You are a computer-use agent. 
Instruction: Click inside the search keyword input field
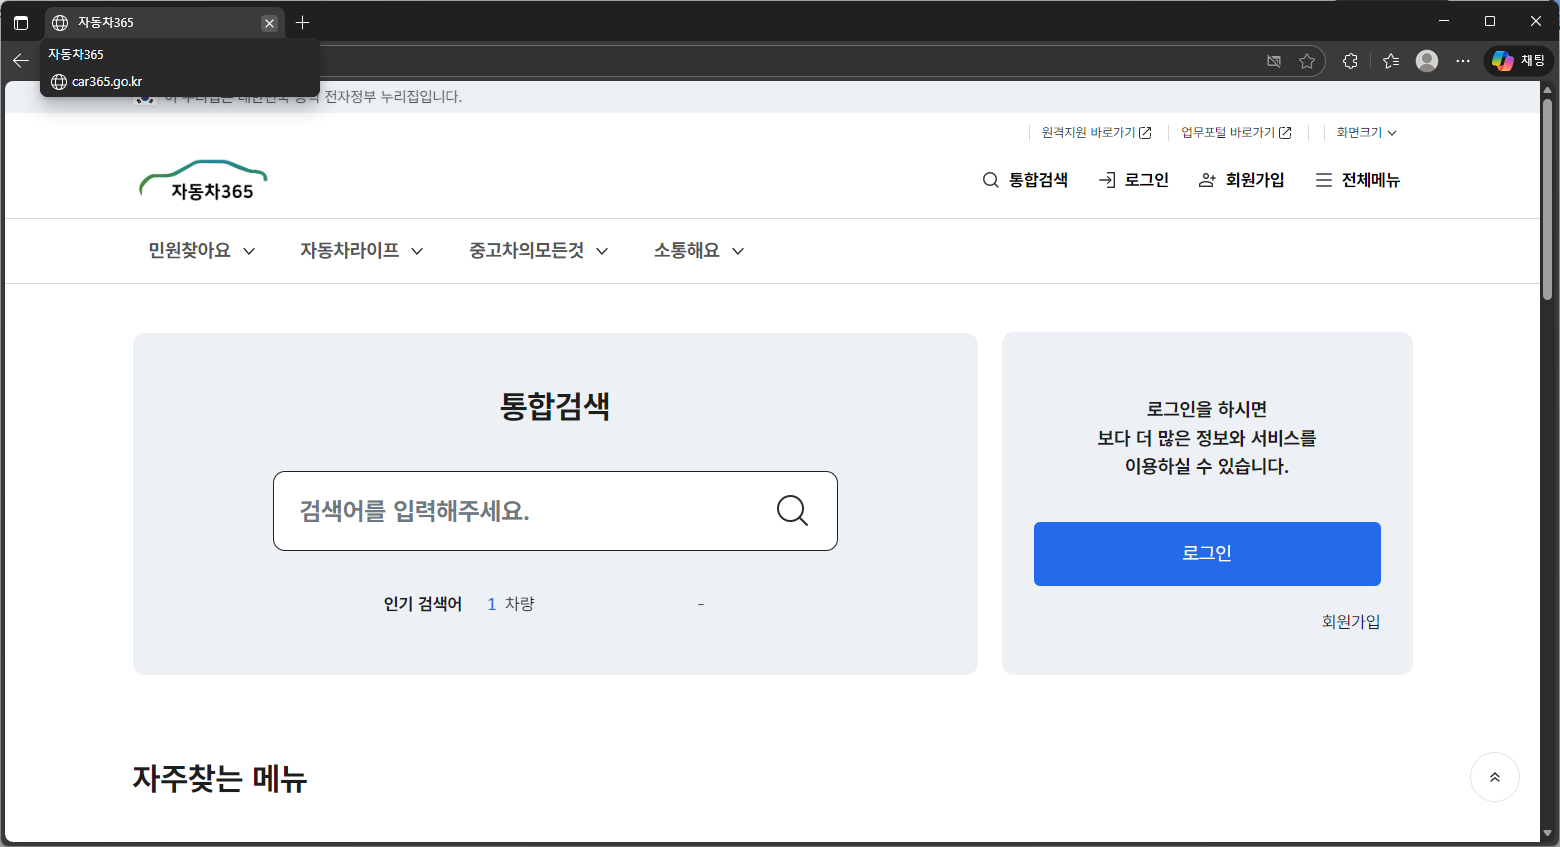tap(520, 511)
